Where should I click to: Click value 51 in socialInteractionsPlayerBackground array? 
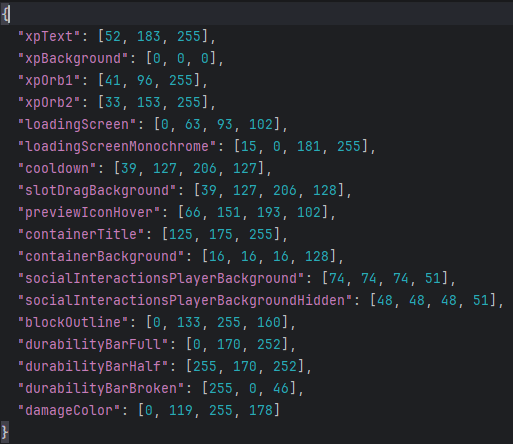(433, 278)
